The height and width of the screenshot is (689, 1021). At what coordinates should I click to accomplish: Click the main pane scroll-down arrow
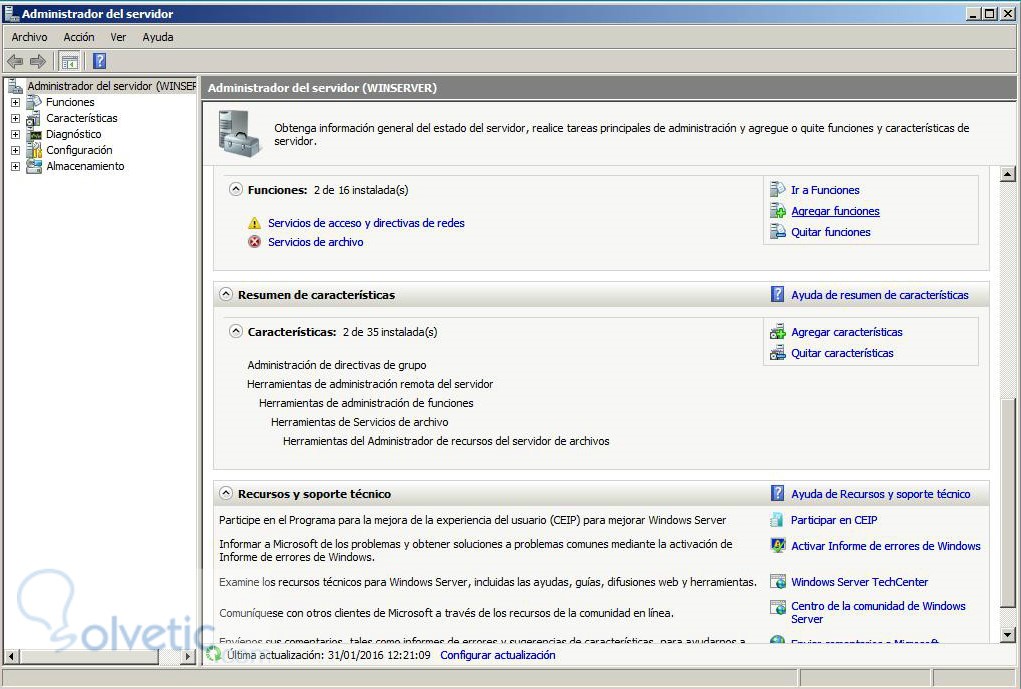click(1007, 634)
